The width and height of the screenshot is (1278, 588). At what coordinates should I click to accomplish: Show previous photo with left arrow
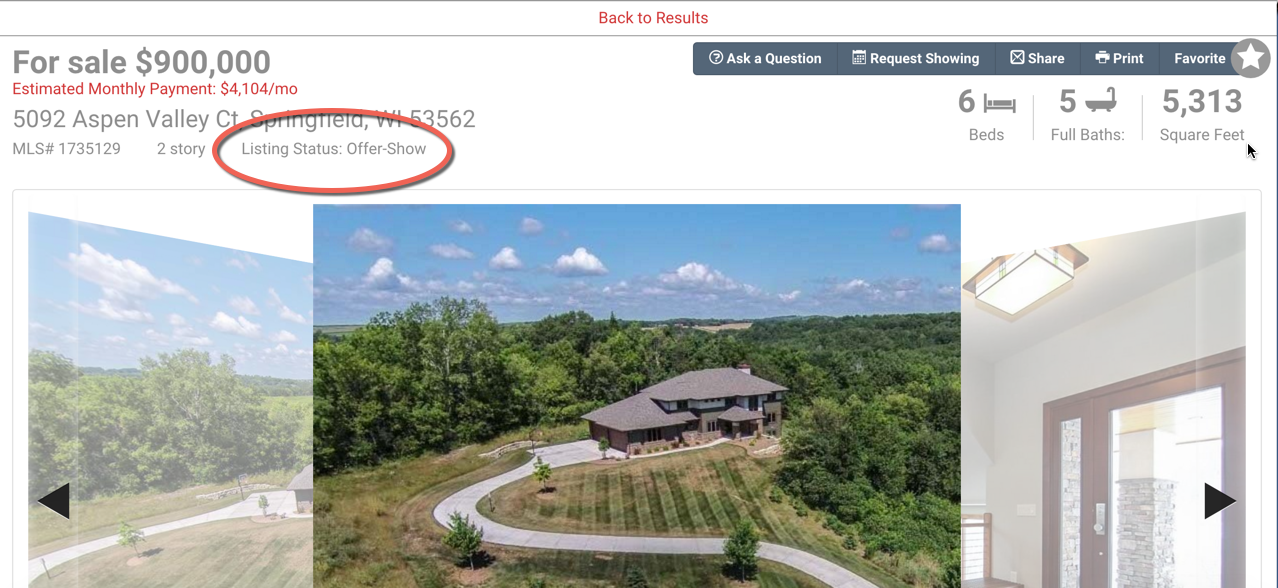(54, 501)
